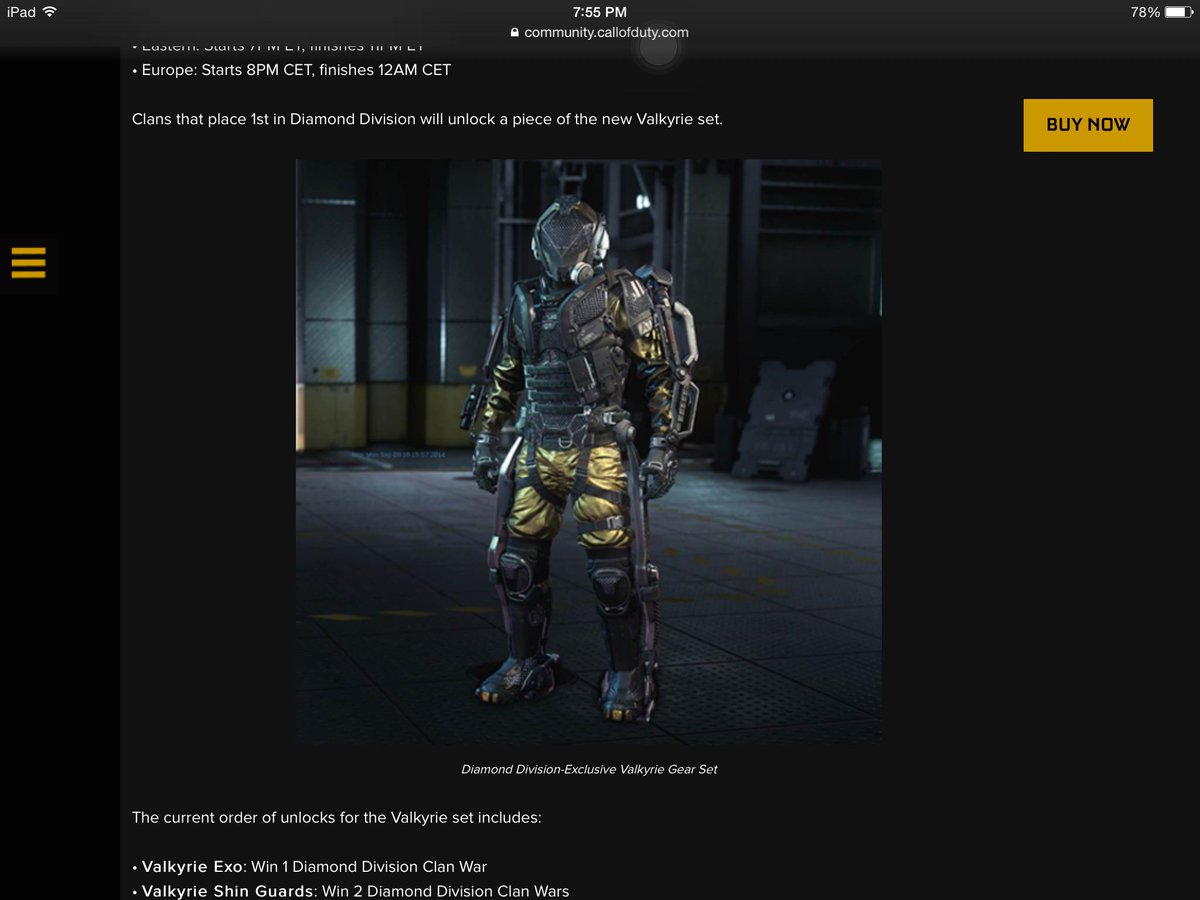Tap the 7:55 PM clock
Screen dimensions: 1200x900
pyautogui.click(x=600, y=12)
